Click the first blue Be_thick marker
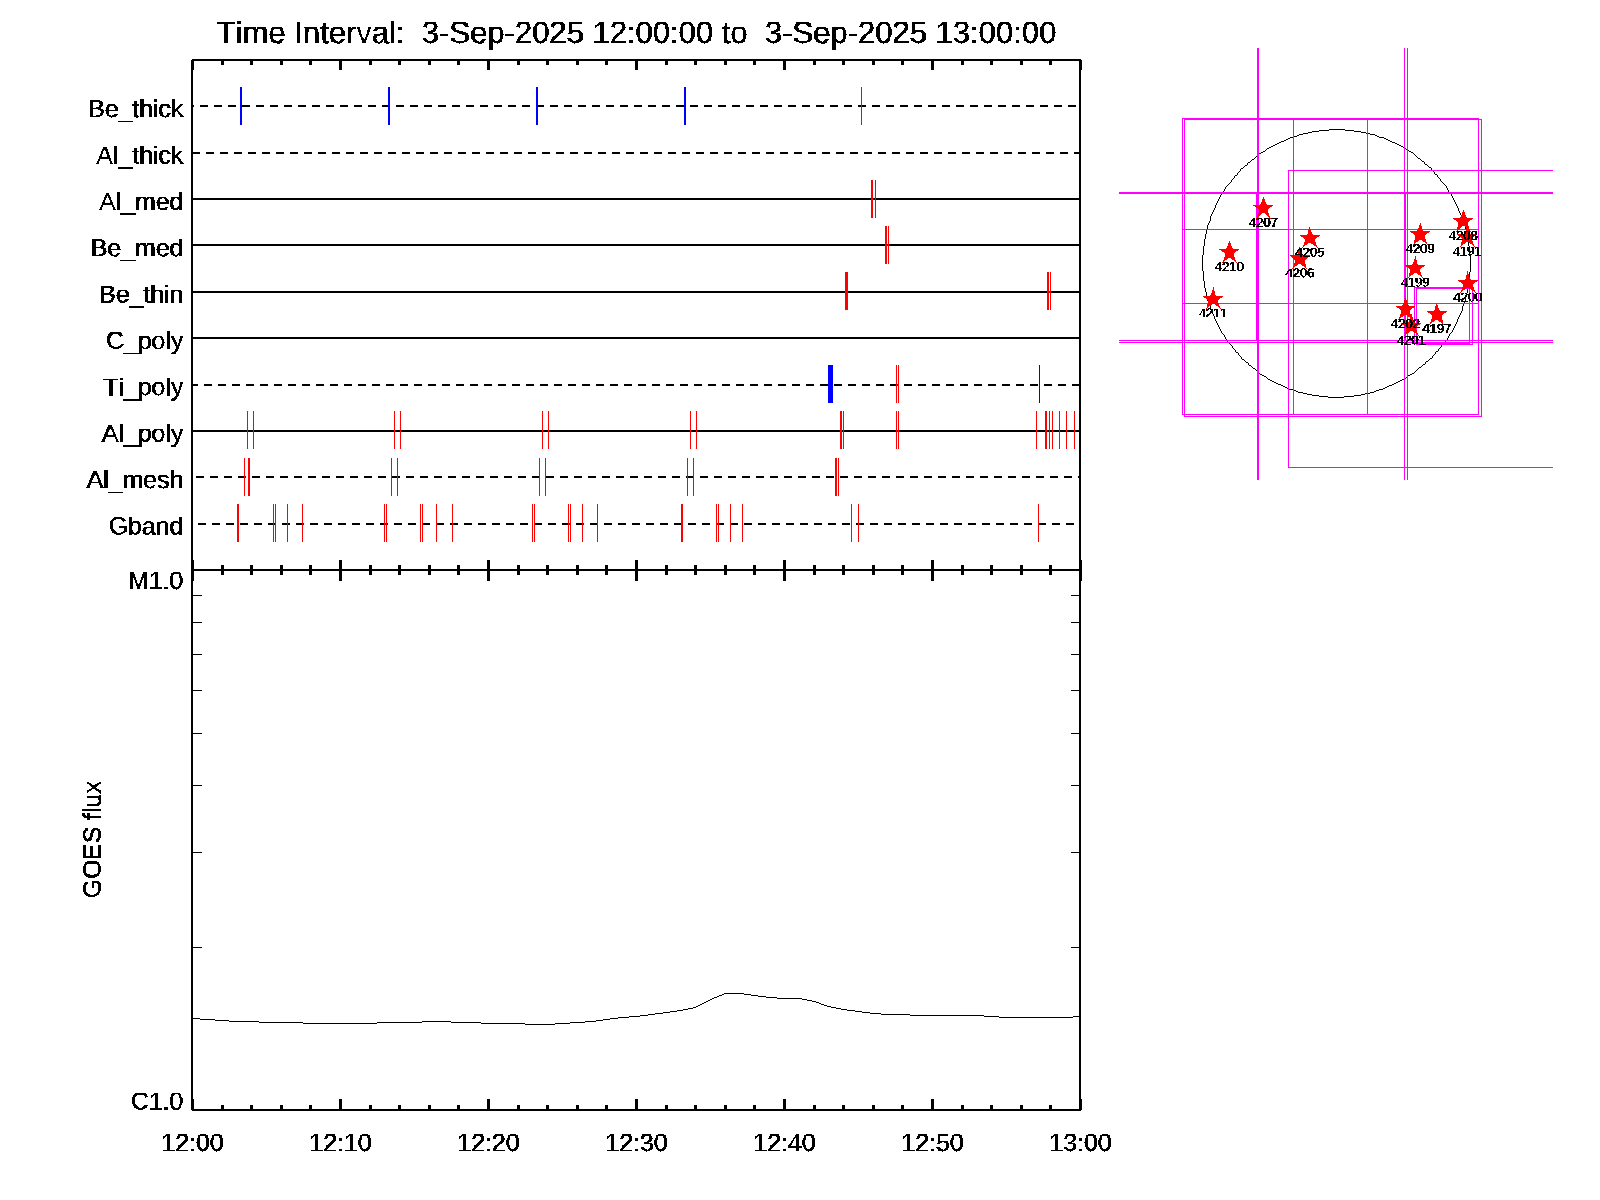This screenshot has width=1600, height=1200. [x=241, y=106]
